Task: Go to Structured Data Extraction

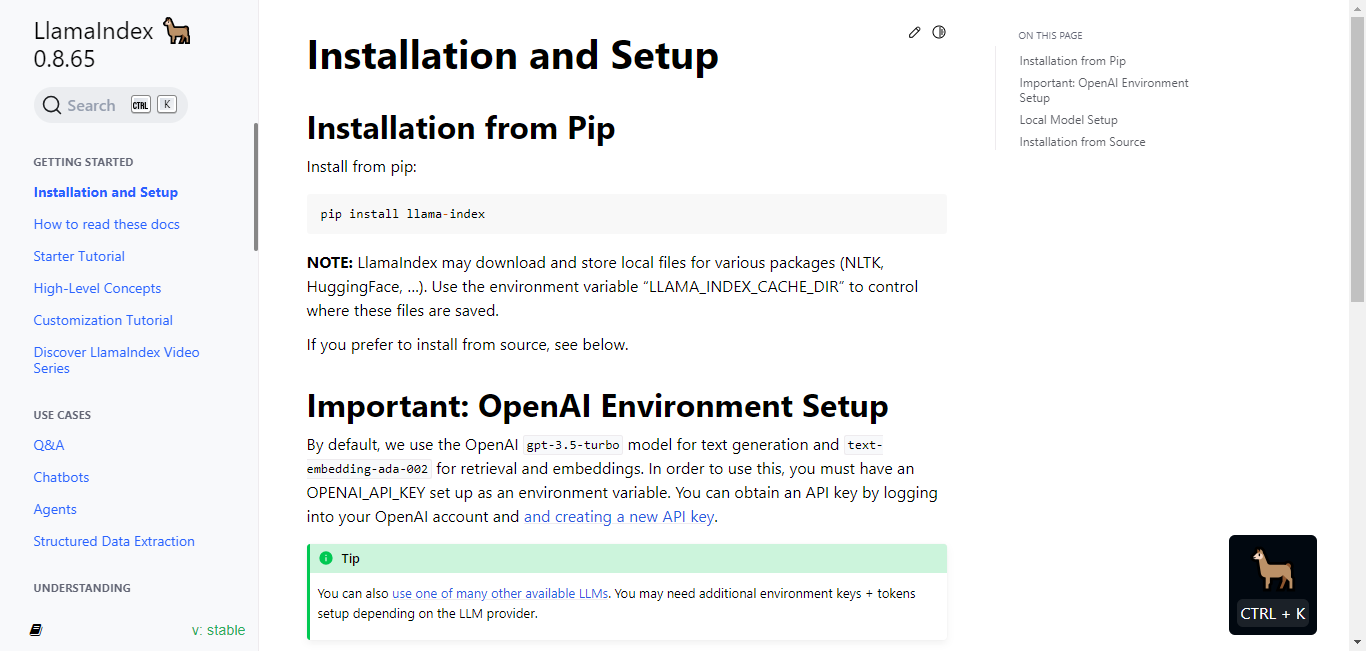Action: click(114, 541)
